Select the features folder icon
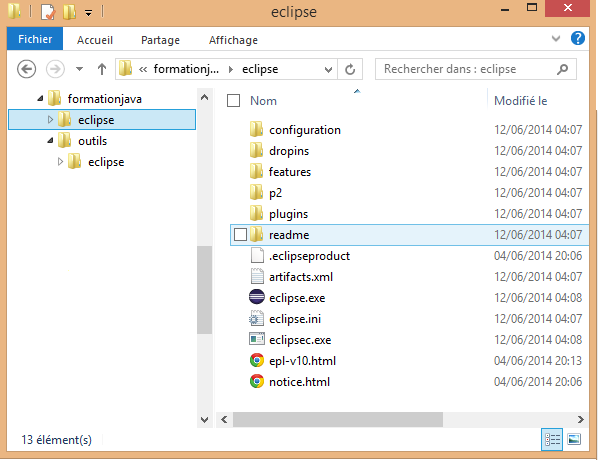The width and height of the screenshot is (598, 460). (x=256, y=171)
